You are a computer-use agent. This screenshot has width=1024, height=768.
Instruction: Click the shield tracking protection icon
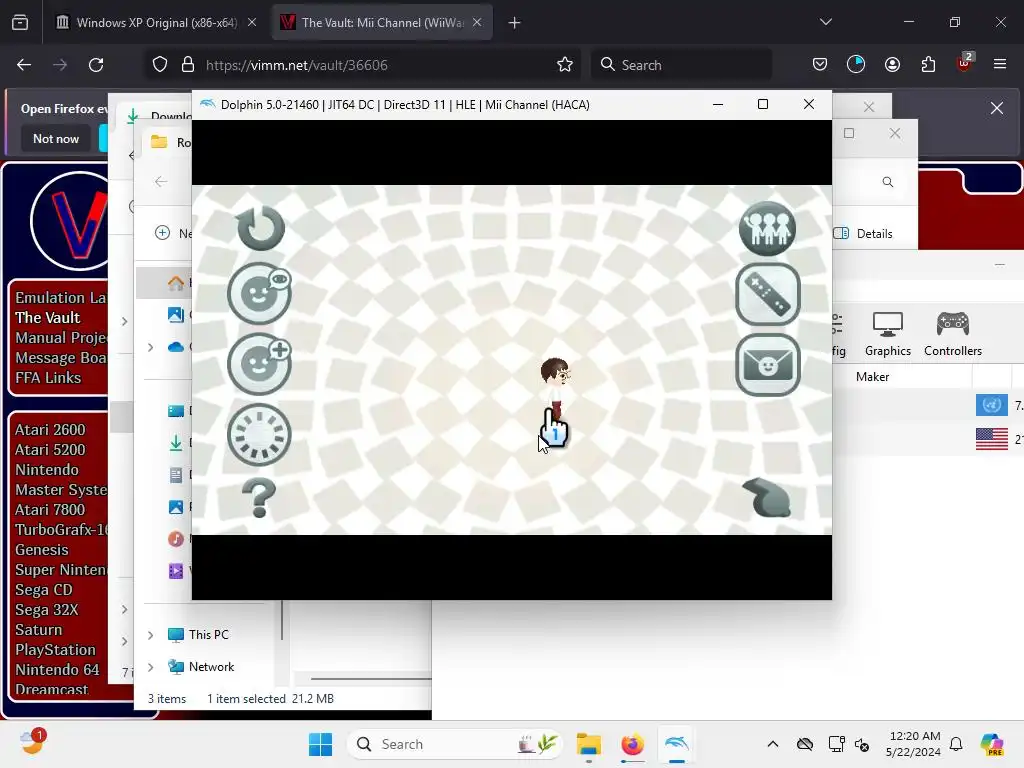[x=160, y=65]
